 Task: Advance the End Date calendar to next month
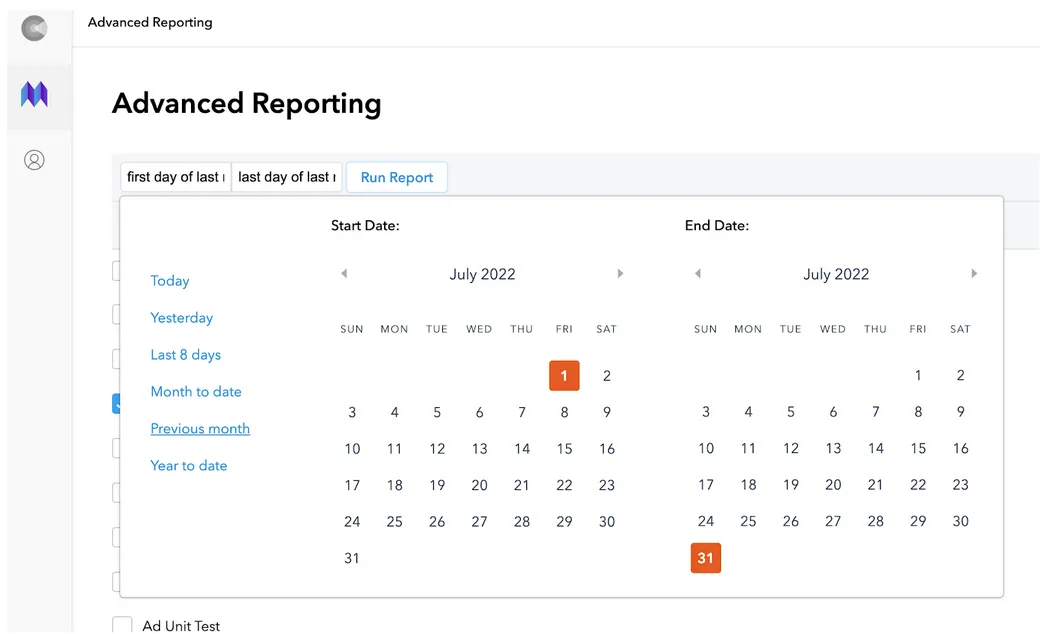(x=974, y=273)
